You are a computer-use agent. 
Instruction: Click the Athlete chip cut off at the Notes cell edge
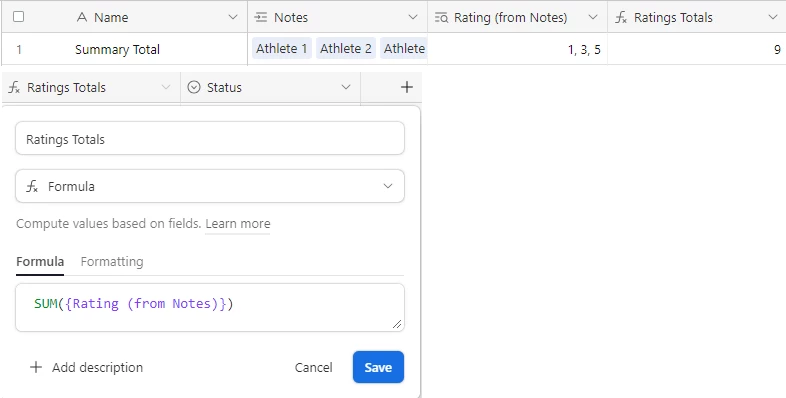404,49
